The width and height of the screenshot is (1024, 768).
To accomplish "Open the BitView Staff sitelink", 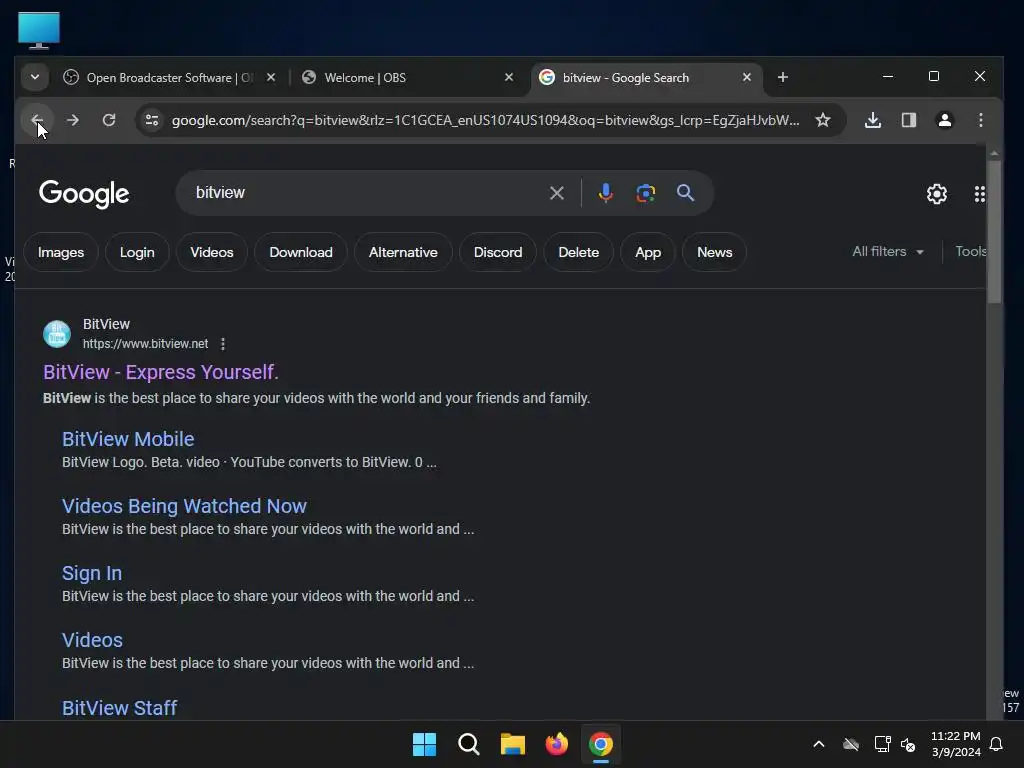I will pos(120,708).
